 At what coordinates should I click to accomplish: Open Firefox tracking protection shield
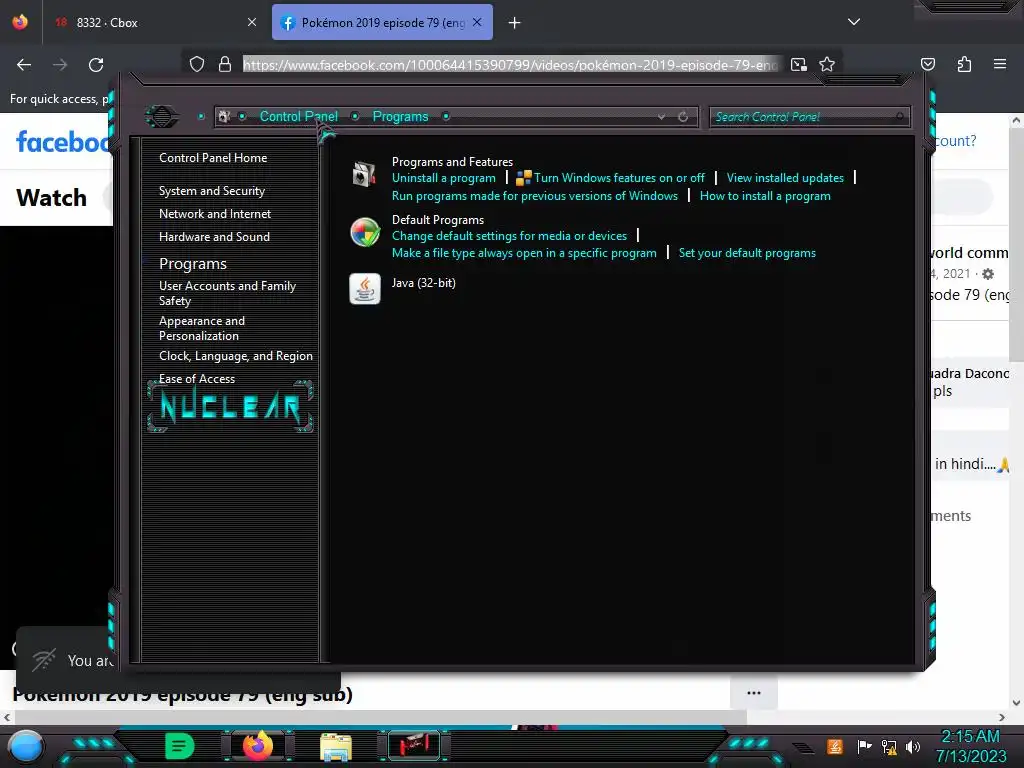click(197, 64)
